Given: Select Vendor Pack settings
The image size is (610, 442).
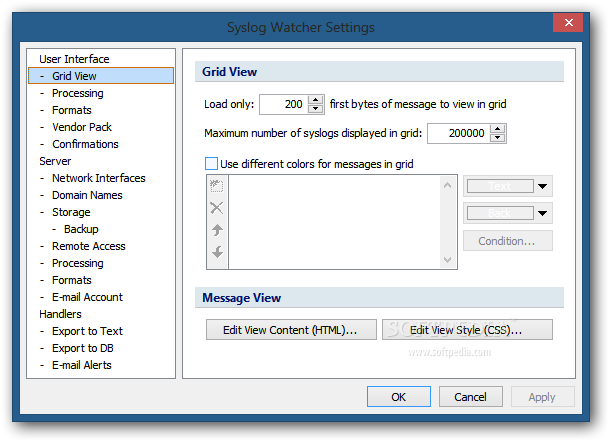Looking at the screenshot, I should (82, 127).
